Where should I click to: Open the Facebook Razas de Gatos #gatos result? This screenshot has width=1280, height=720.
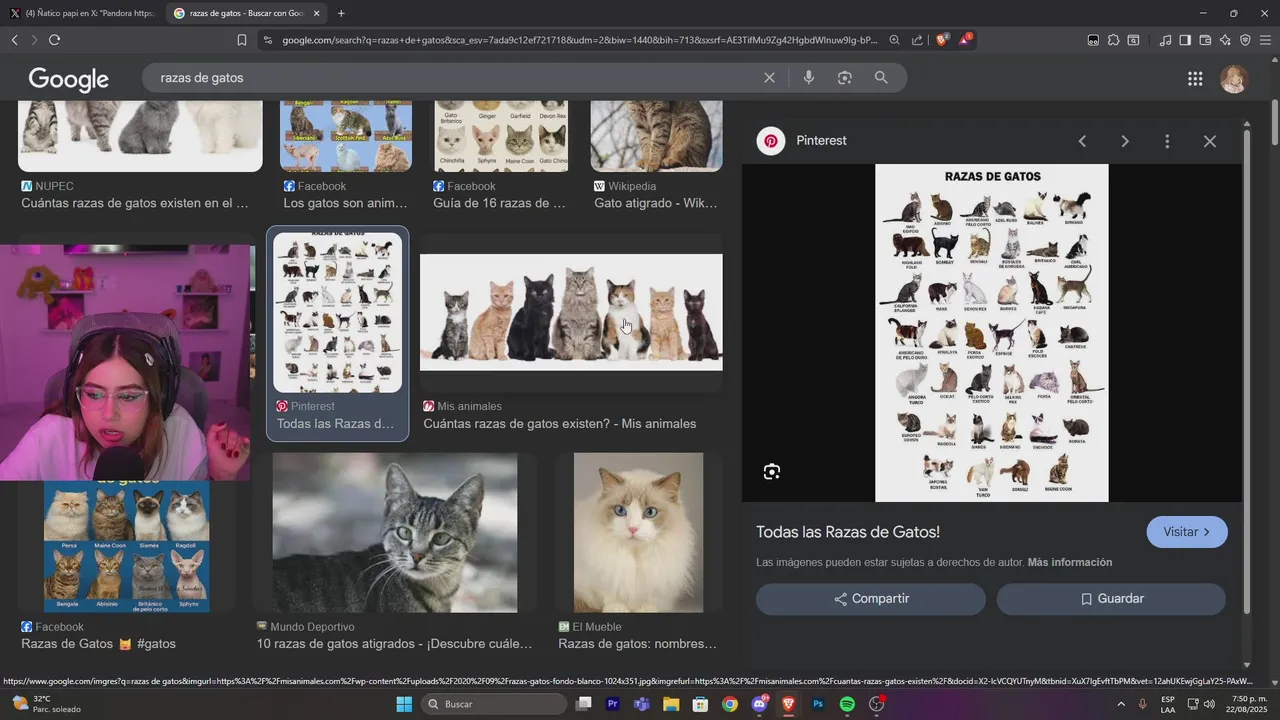click(98, 644)
